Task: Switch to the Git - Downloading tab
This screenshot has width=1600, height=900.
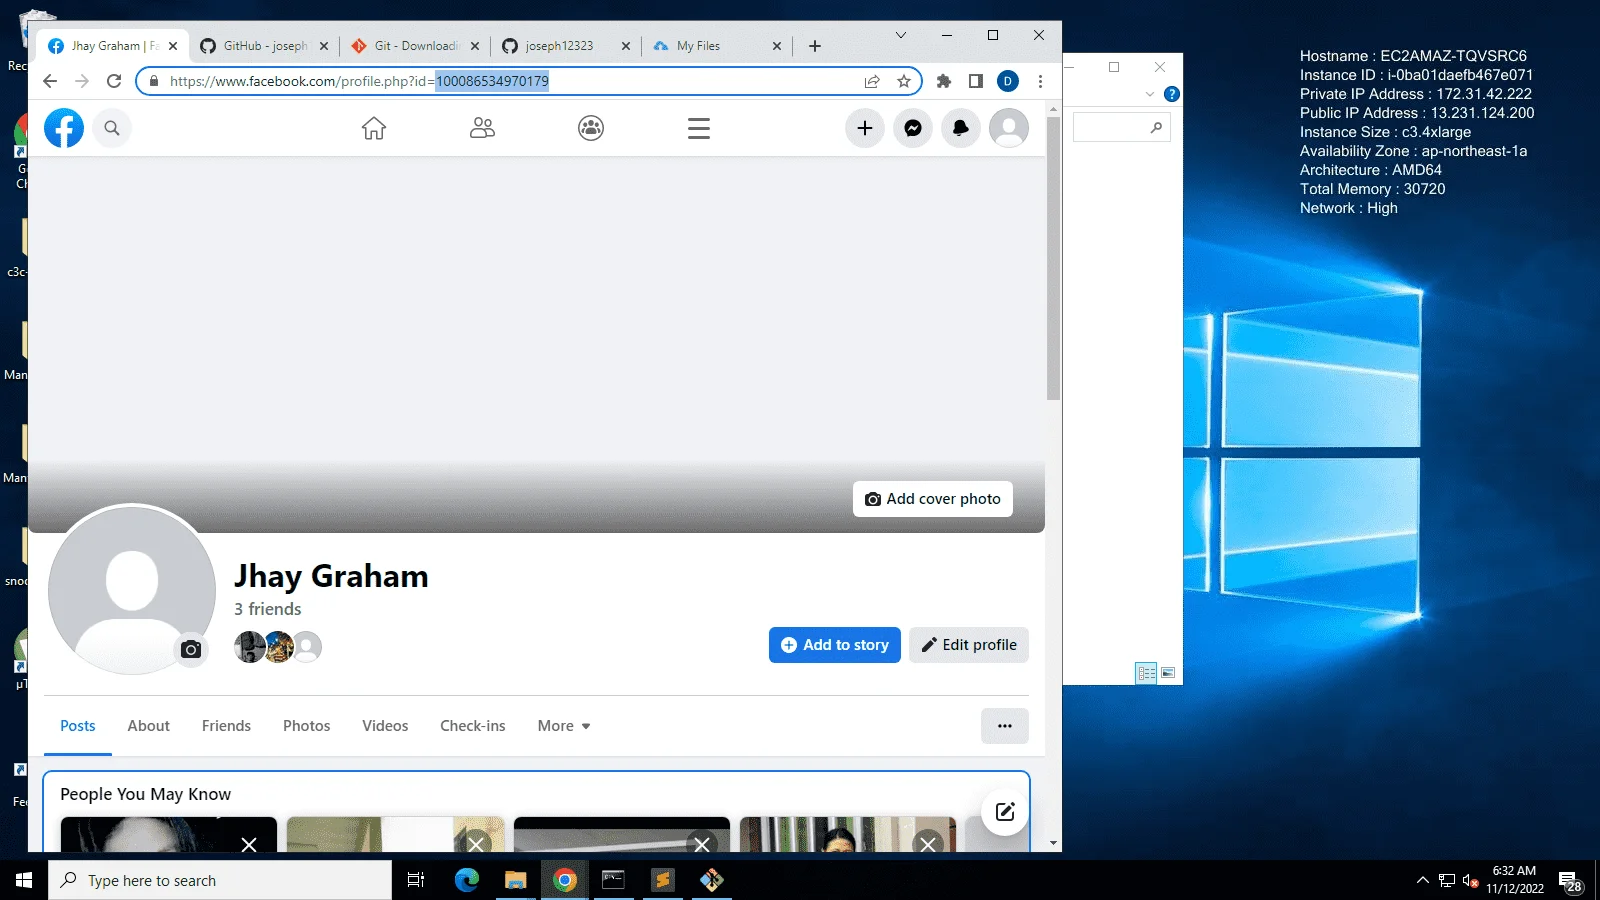Action: (x=415, y=46)
